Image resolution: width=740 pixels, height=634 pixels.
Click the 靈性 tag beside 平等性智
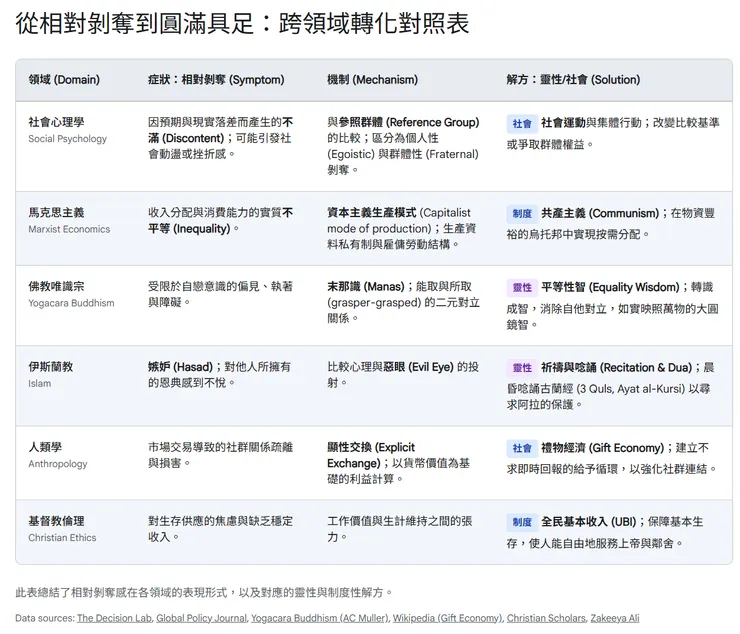522,287
